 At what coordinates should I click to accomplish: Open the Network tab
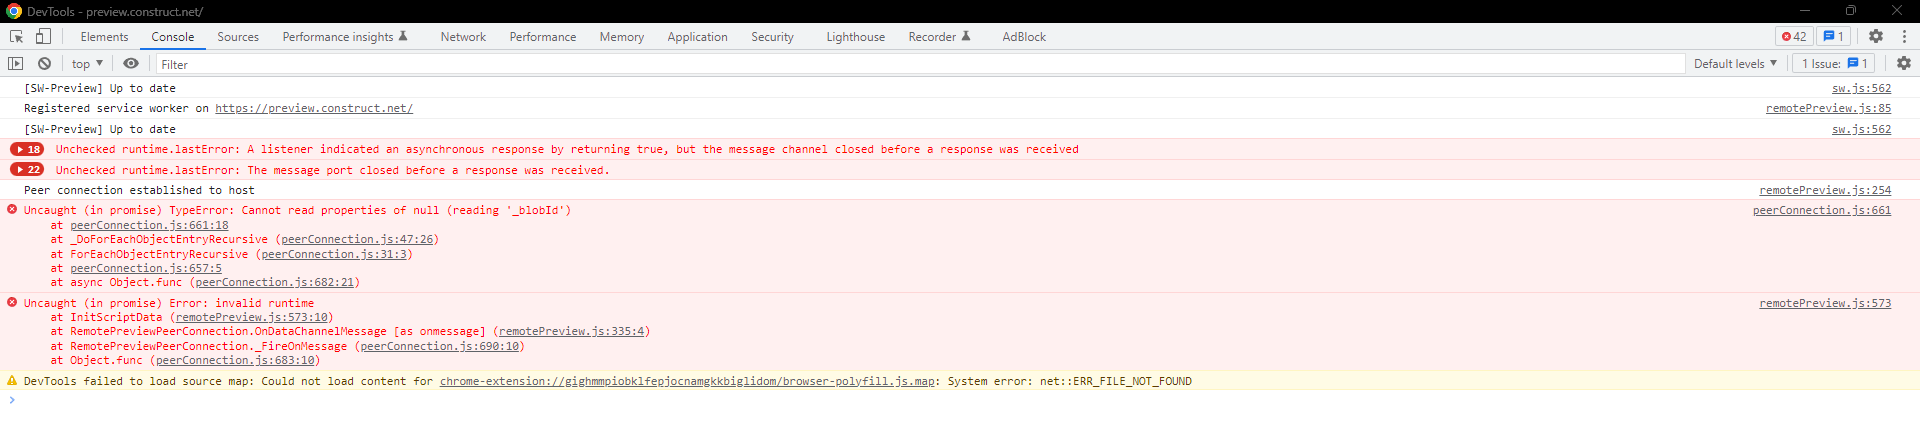coord(463,37)
